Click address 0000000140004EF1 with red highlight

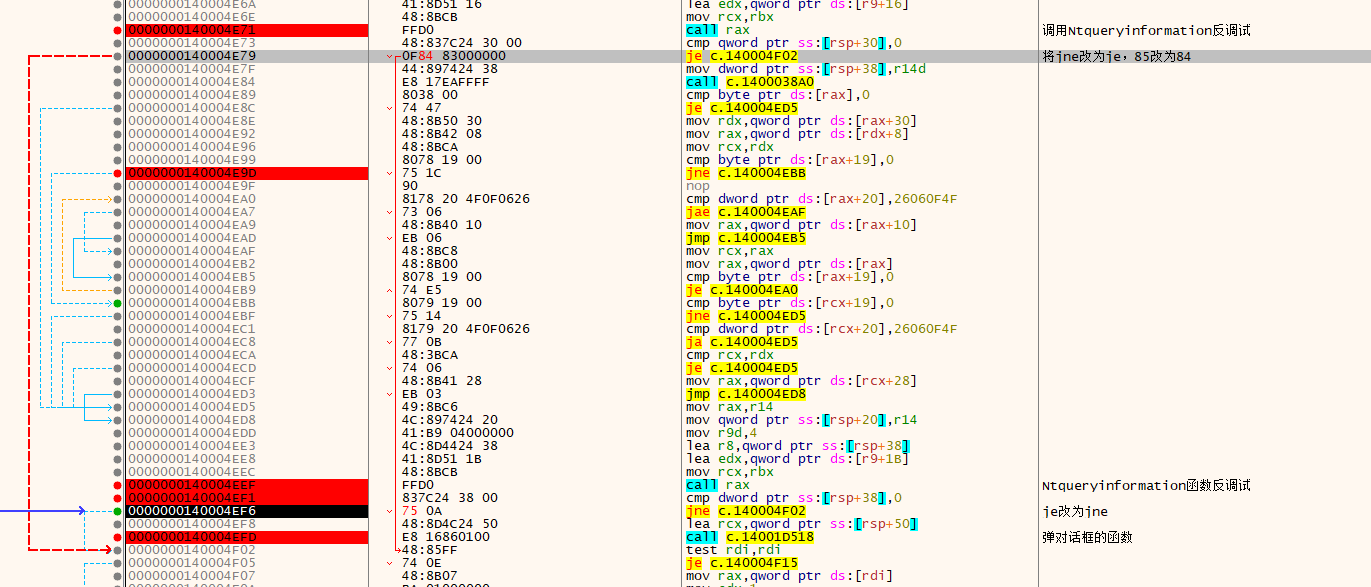[x=191, y=498]
